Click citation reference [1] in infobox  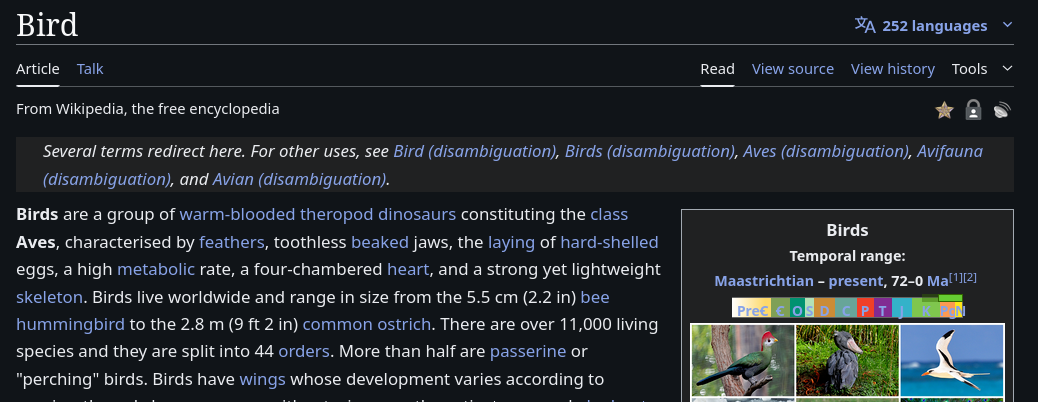[954, 277]
